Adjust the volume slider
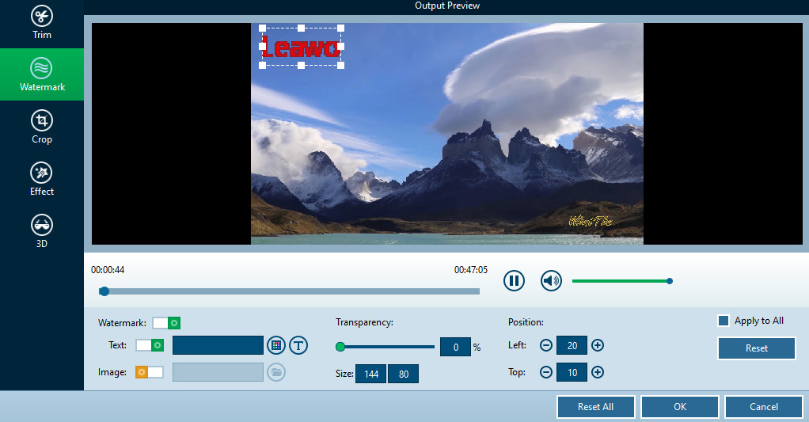 pyautogui.click(x=622, y=281)
